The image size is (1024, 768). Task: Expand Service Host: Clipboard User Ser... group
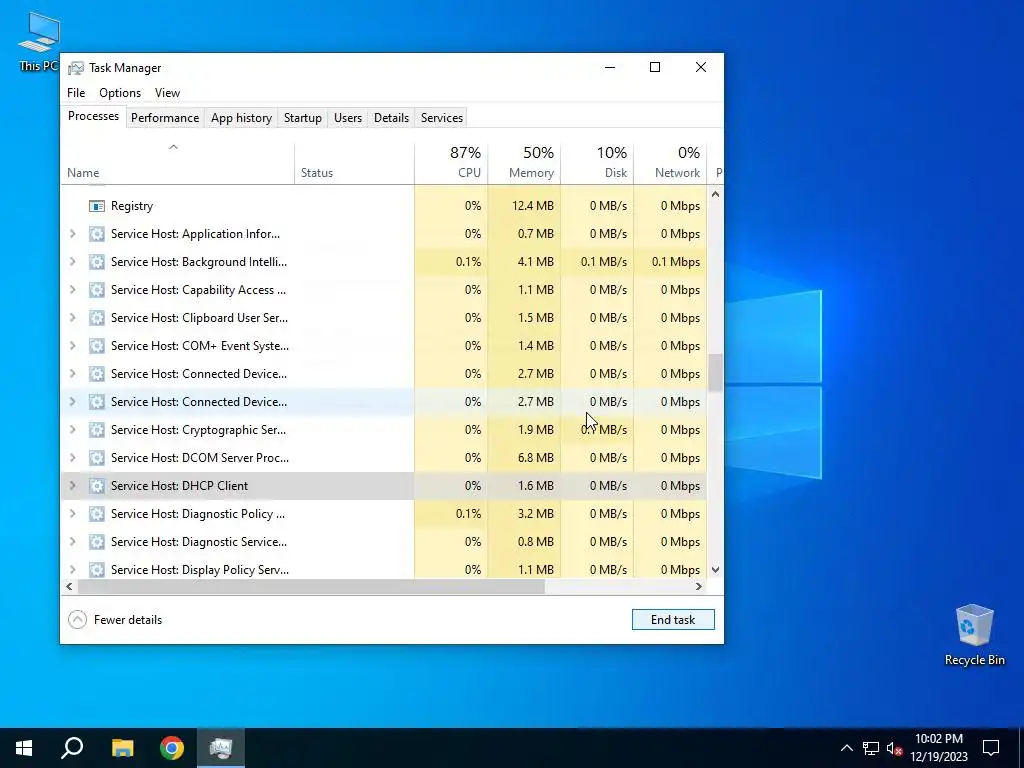[72, 318]
